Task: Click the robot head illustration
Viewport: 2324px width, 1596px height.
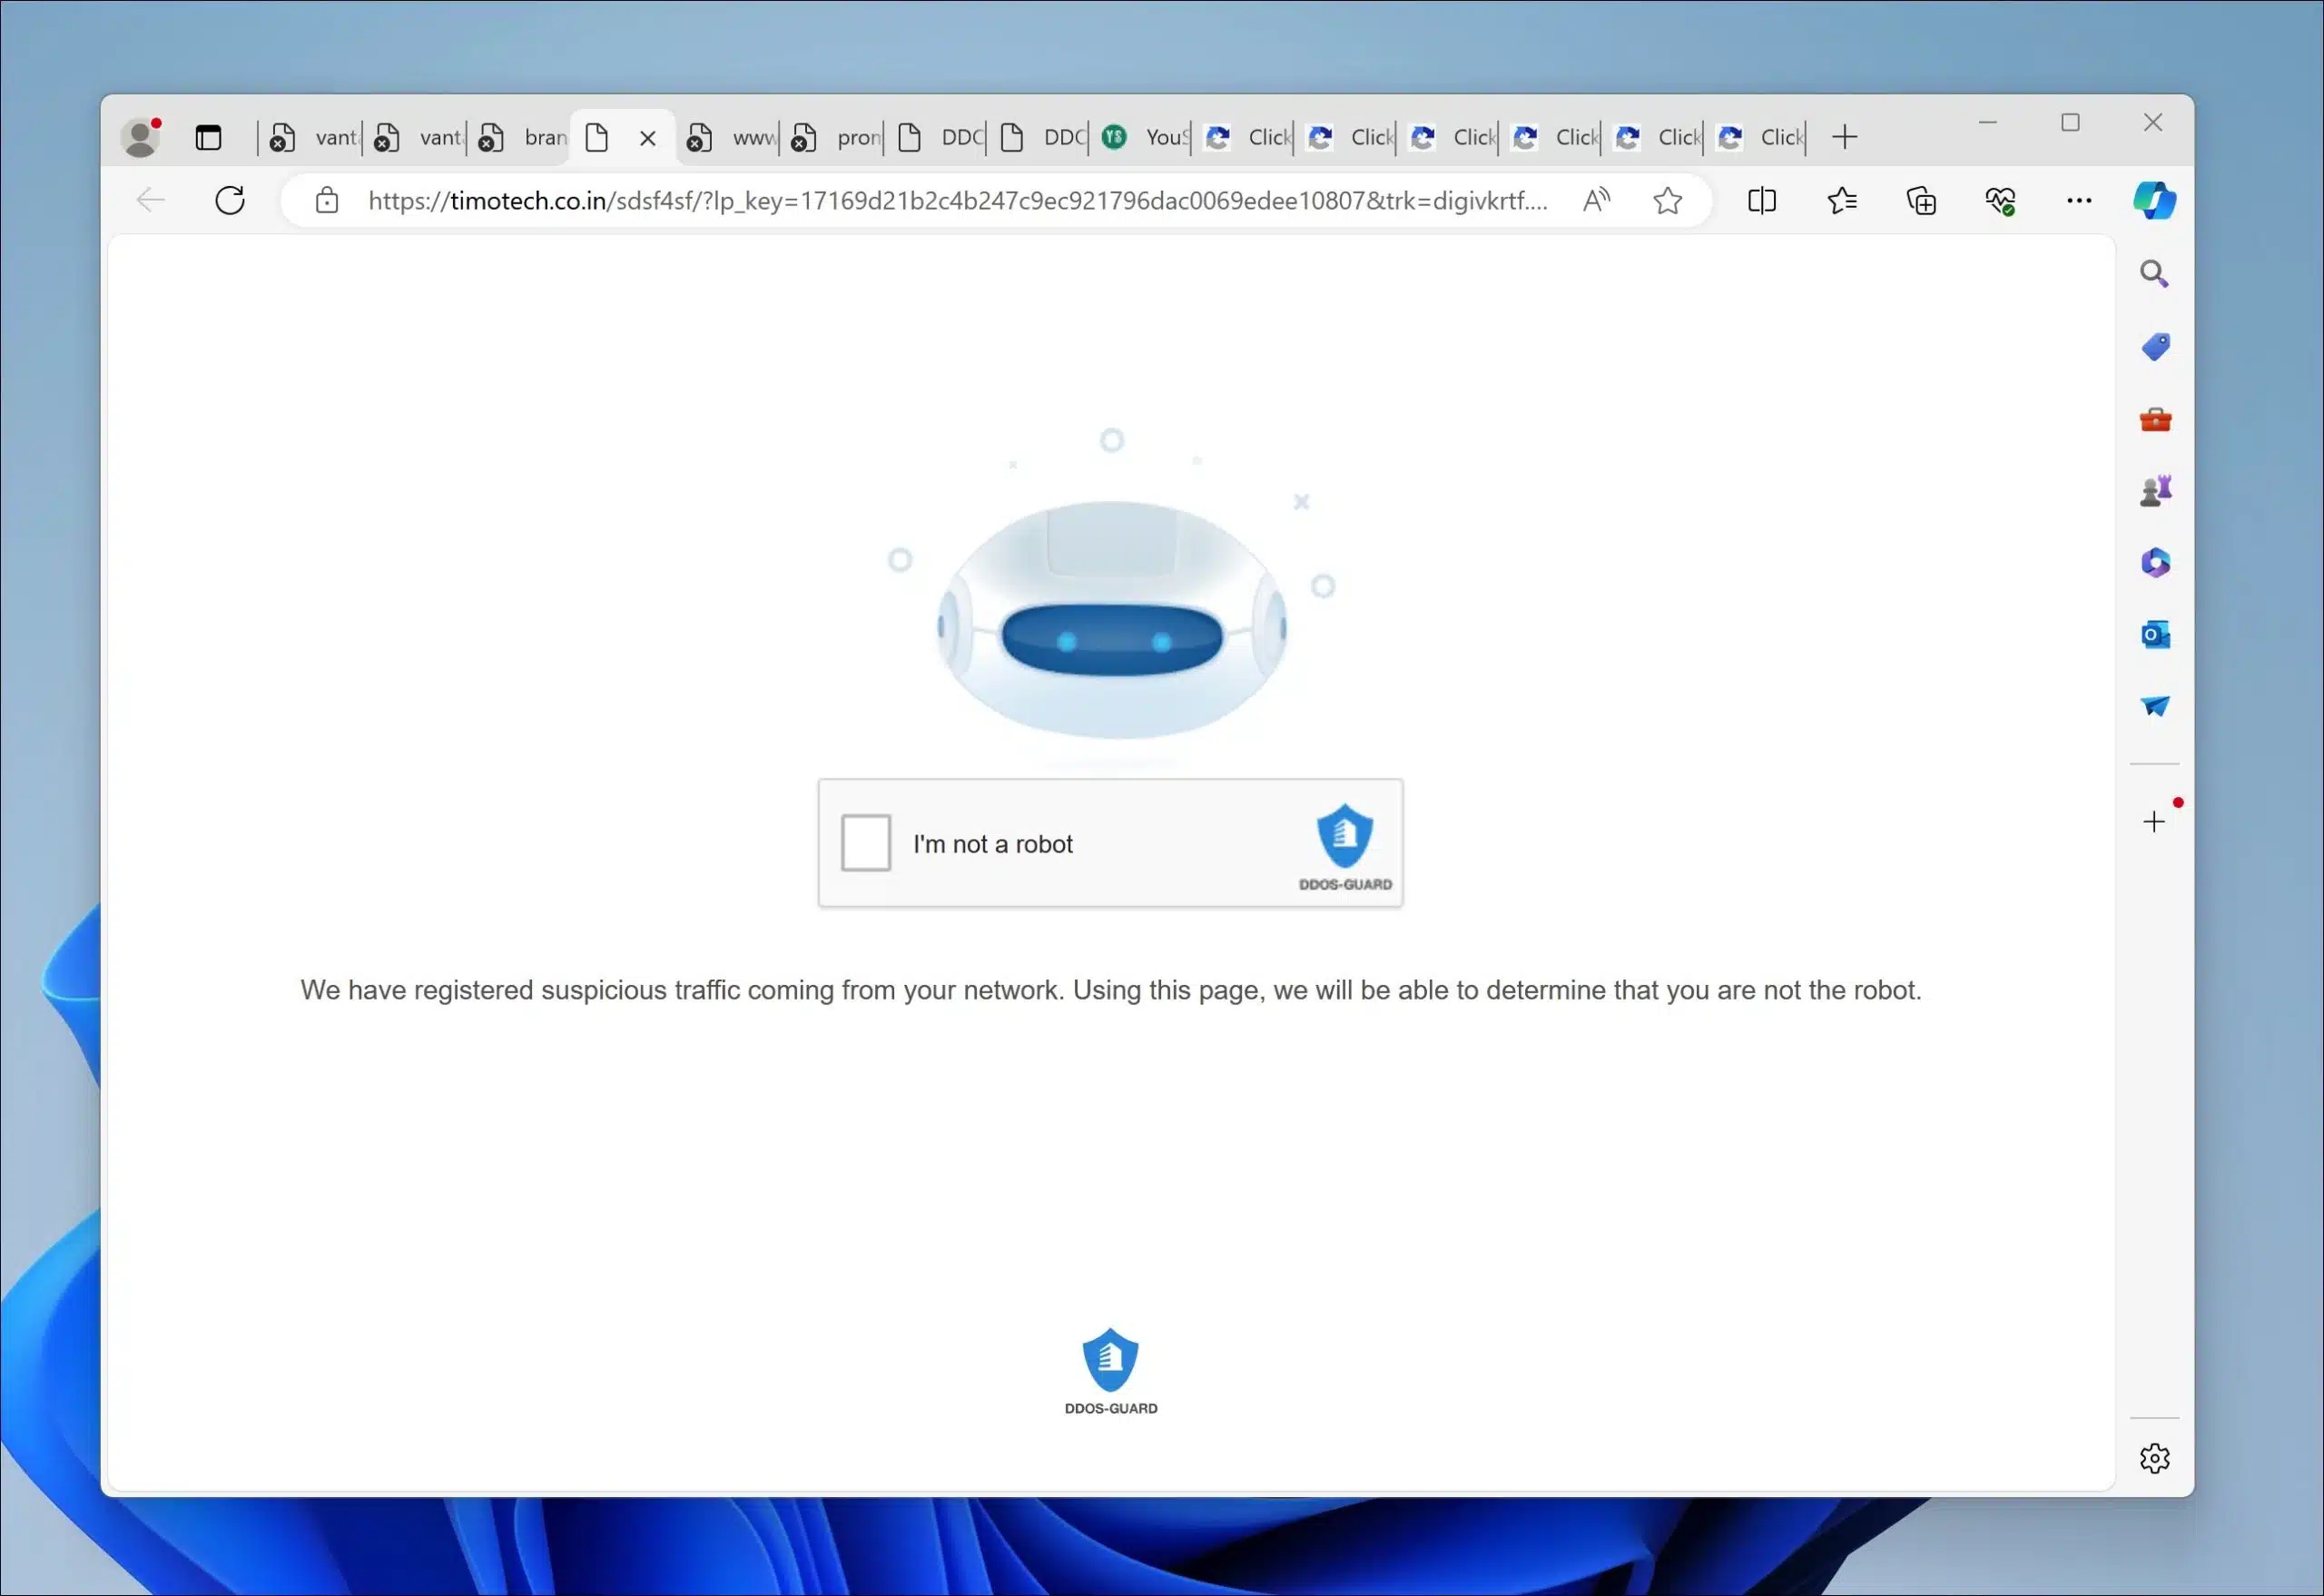Action: click(1111, 620)
